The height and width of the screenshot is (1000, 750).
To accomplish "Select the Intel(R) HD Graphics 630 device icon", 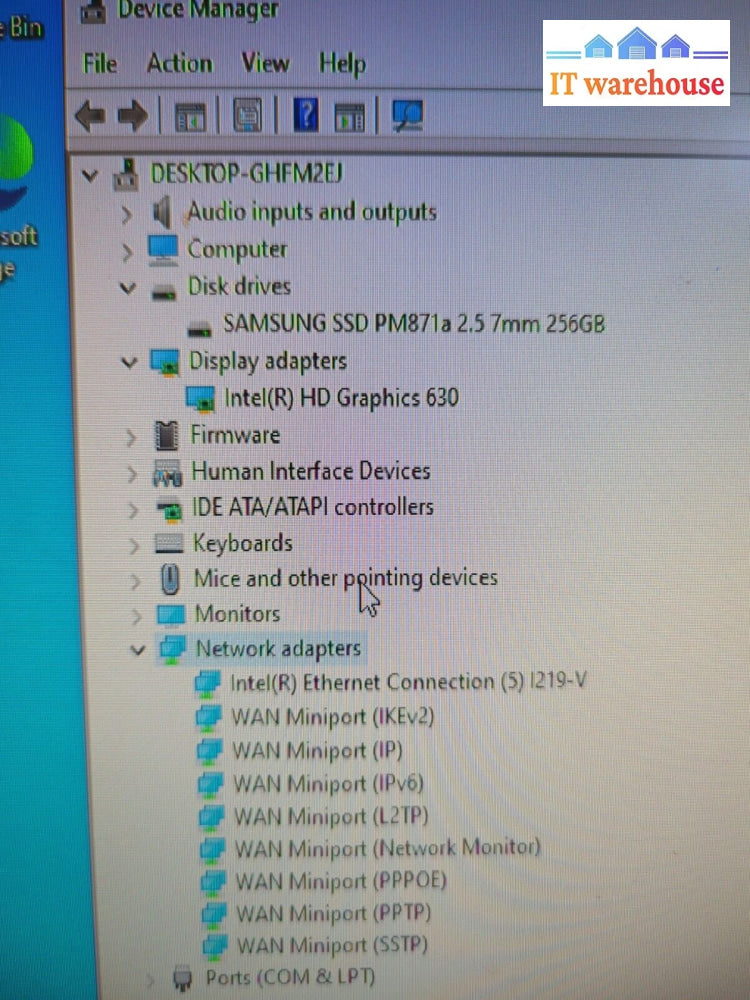I will click(x=202, y=398).
